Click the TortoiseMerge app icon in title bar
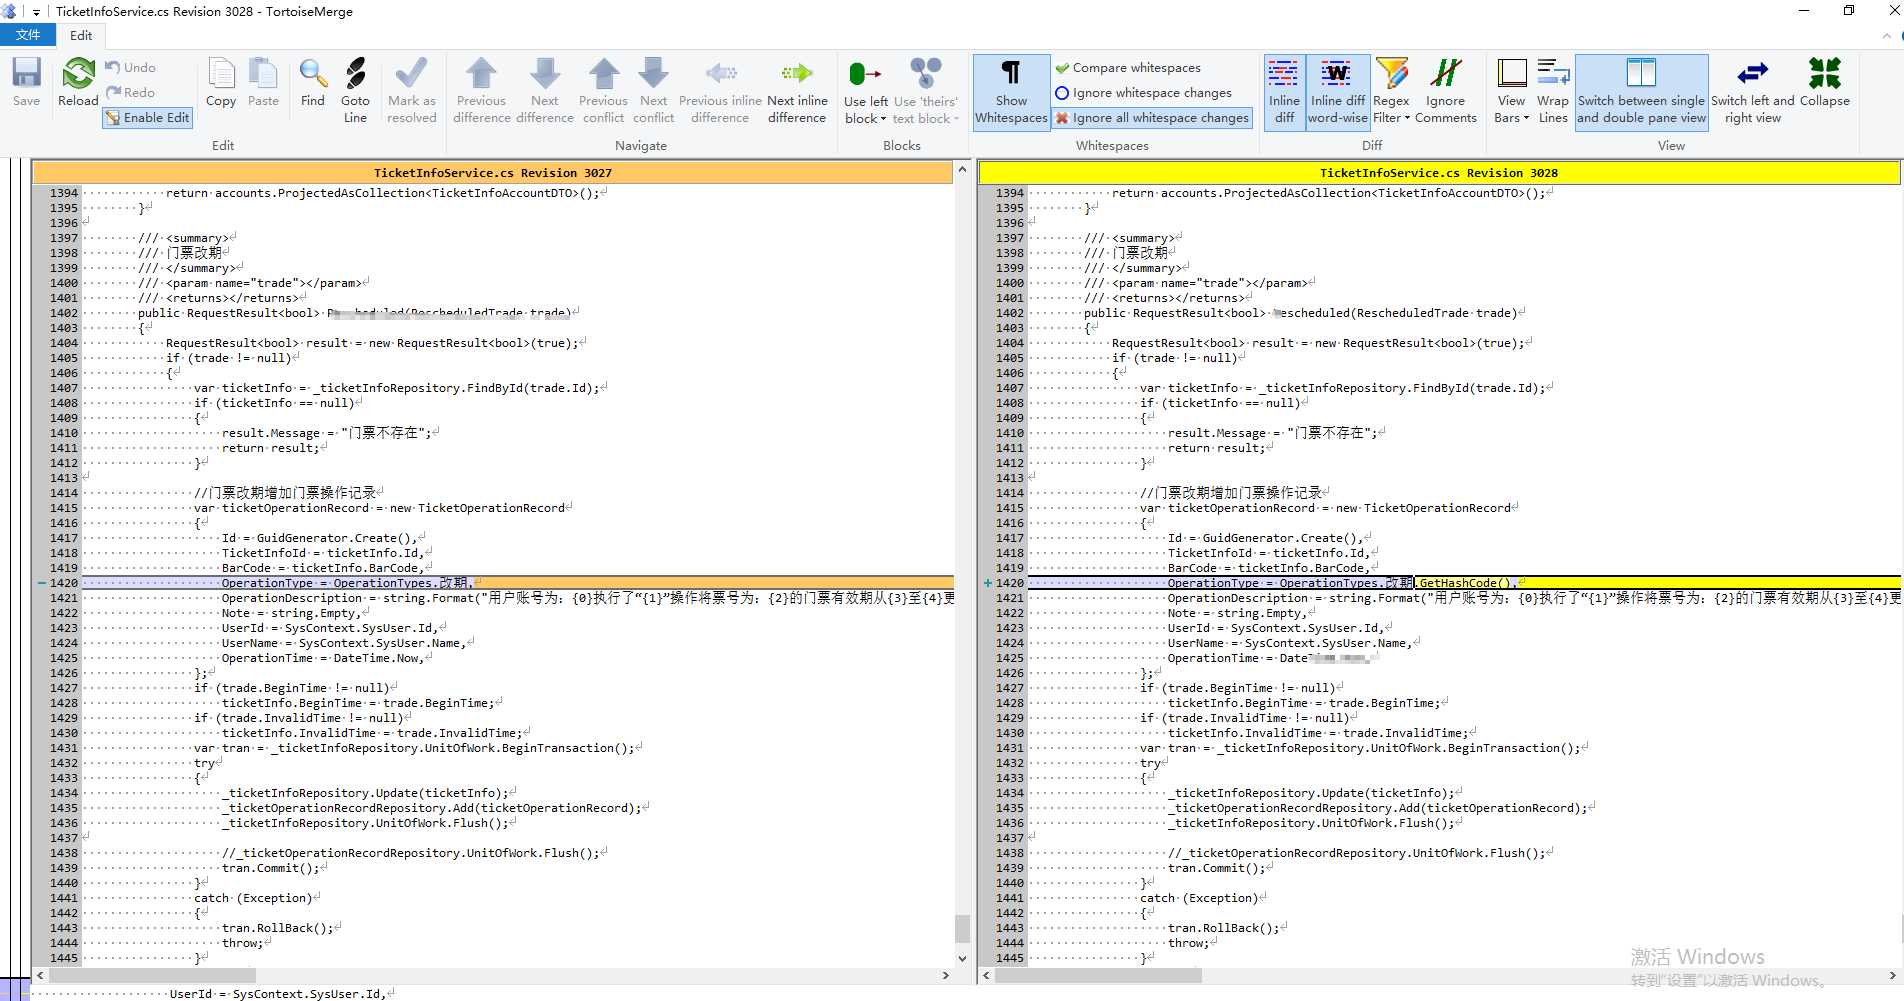 pos(9,12)
